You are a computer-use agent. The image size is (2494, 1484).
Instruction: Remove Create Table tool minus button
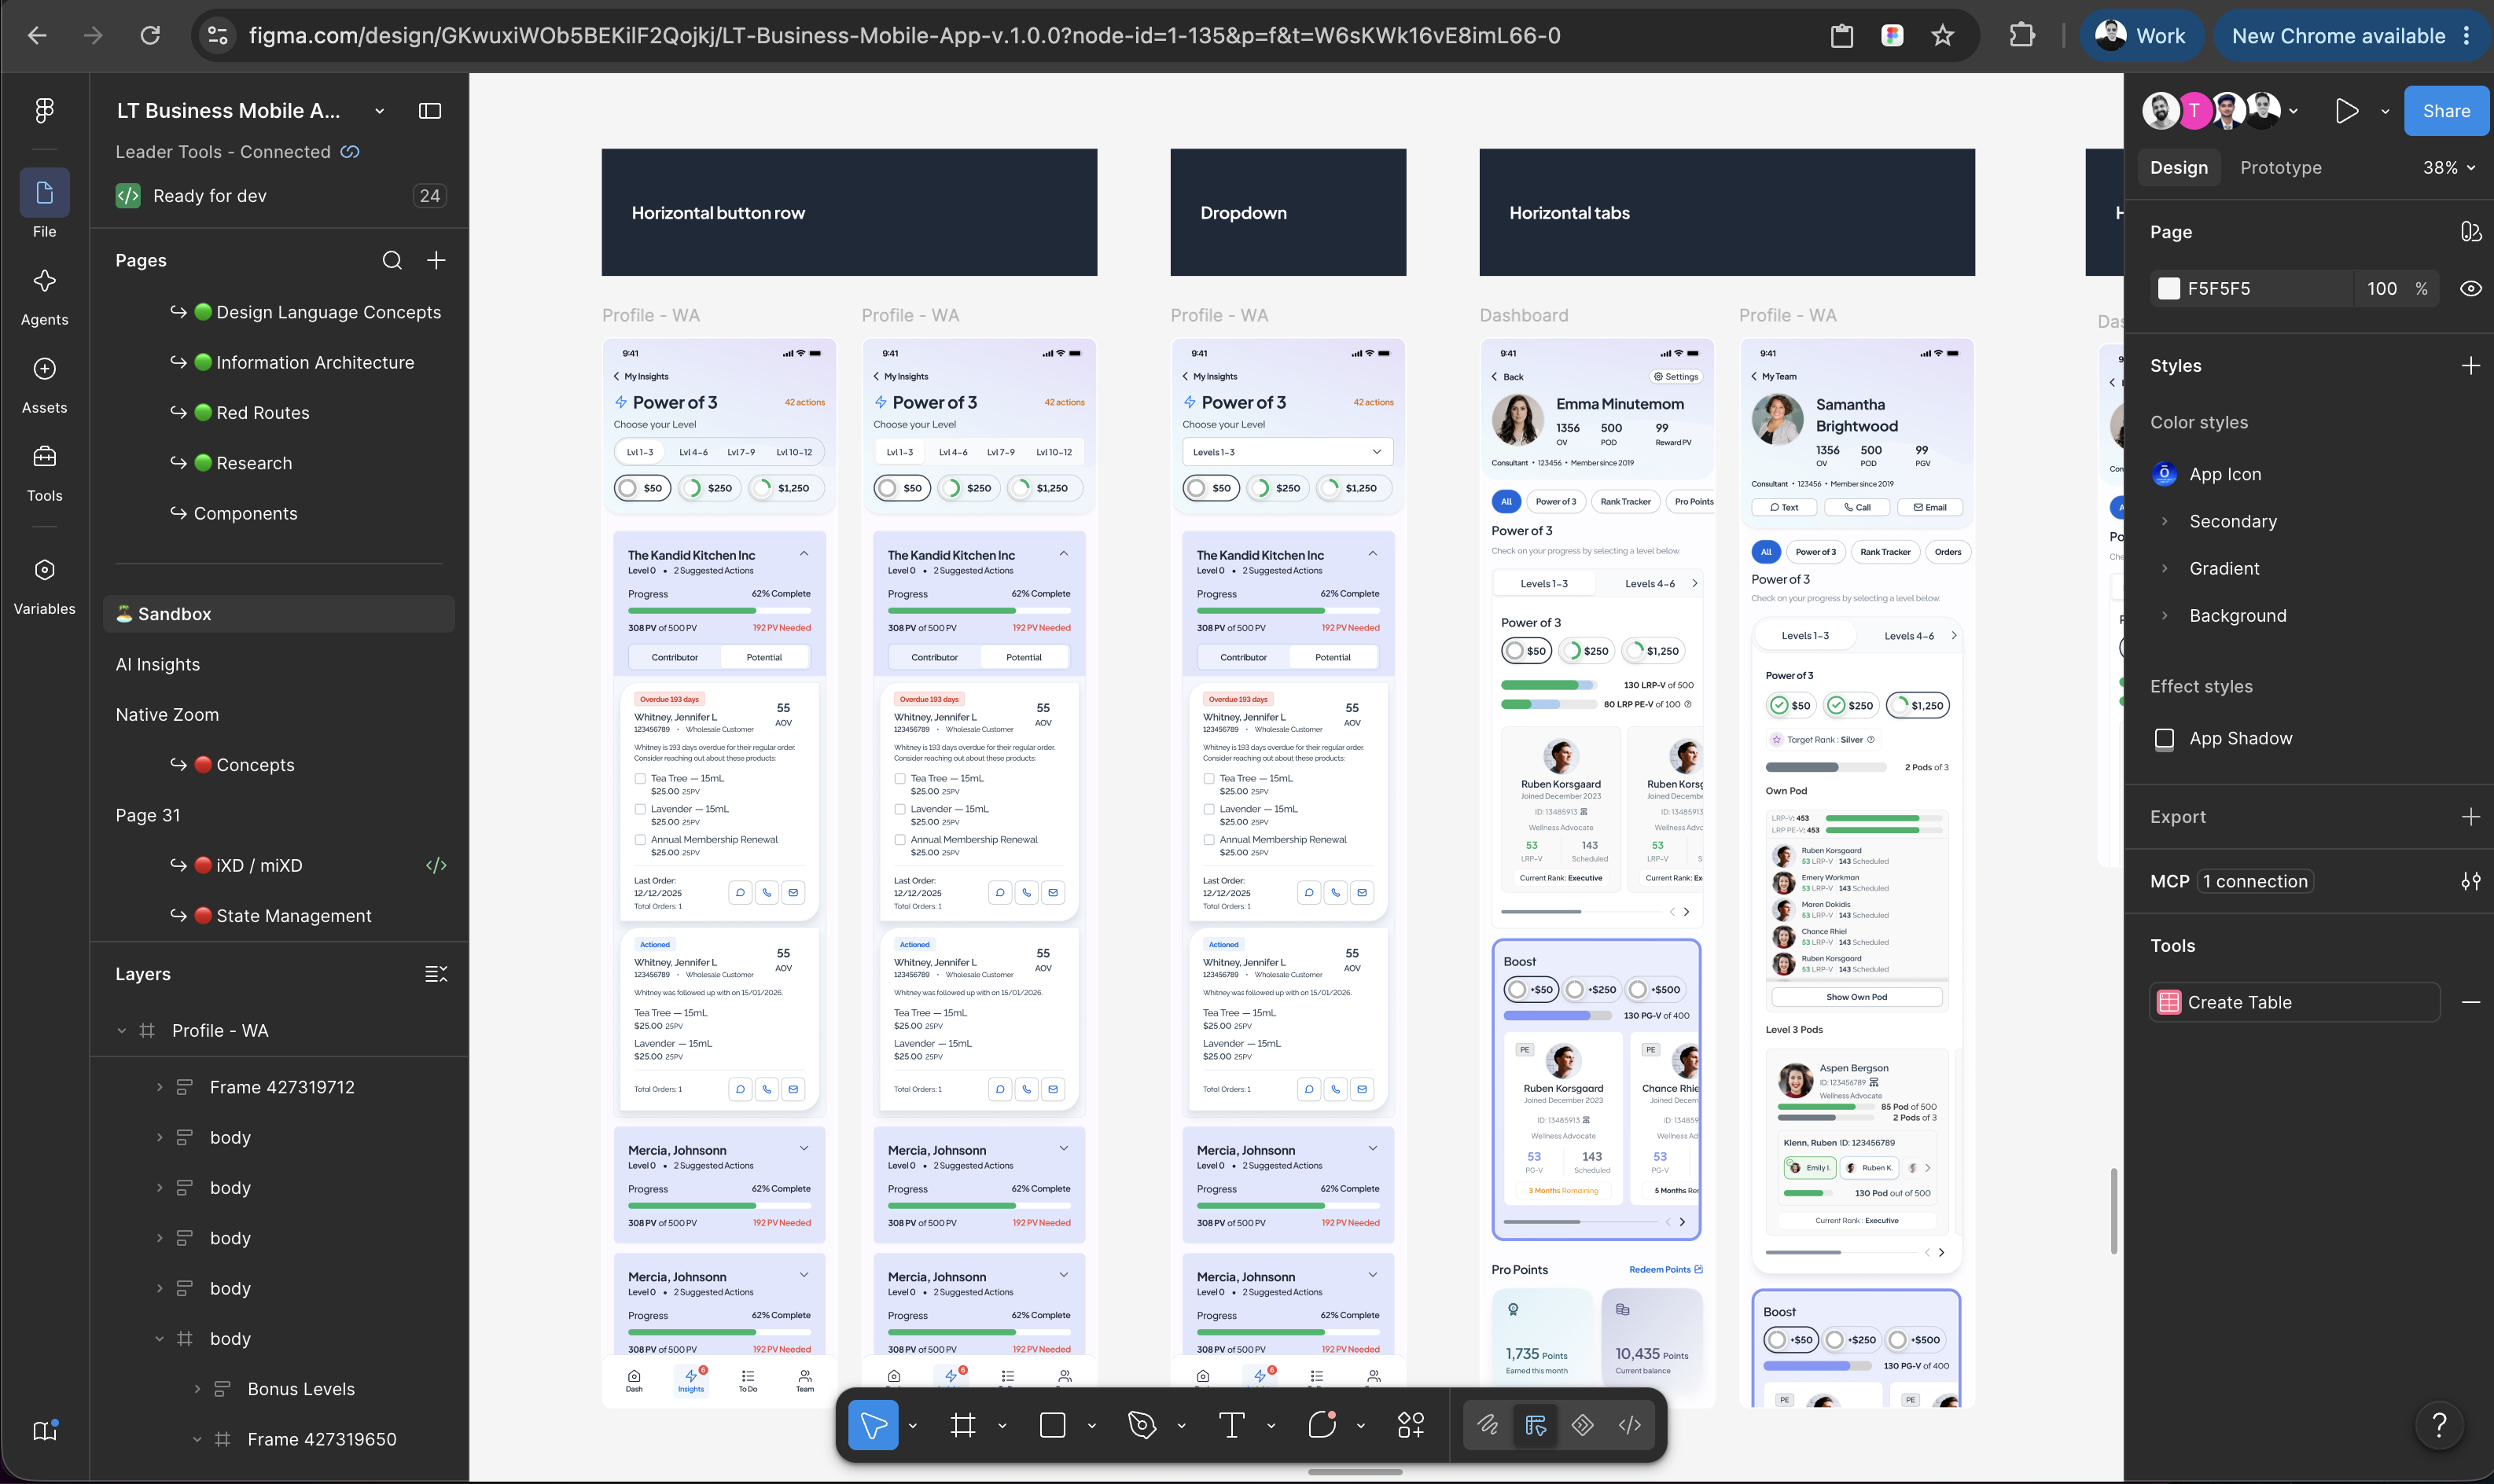(x=2470, y=1002)
